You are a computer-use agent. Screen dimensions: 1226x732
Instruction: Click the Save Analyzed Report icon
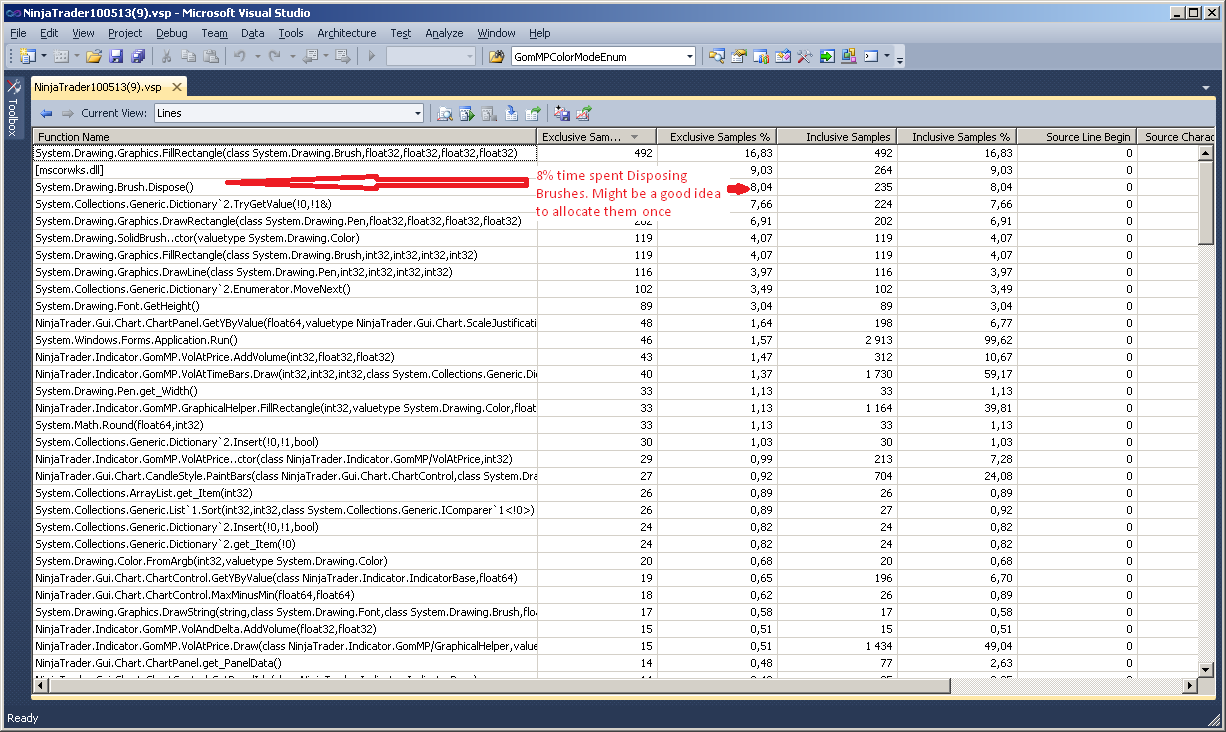[562, 113]
